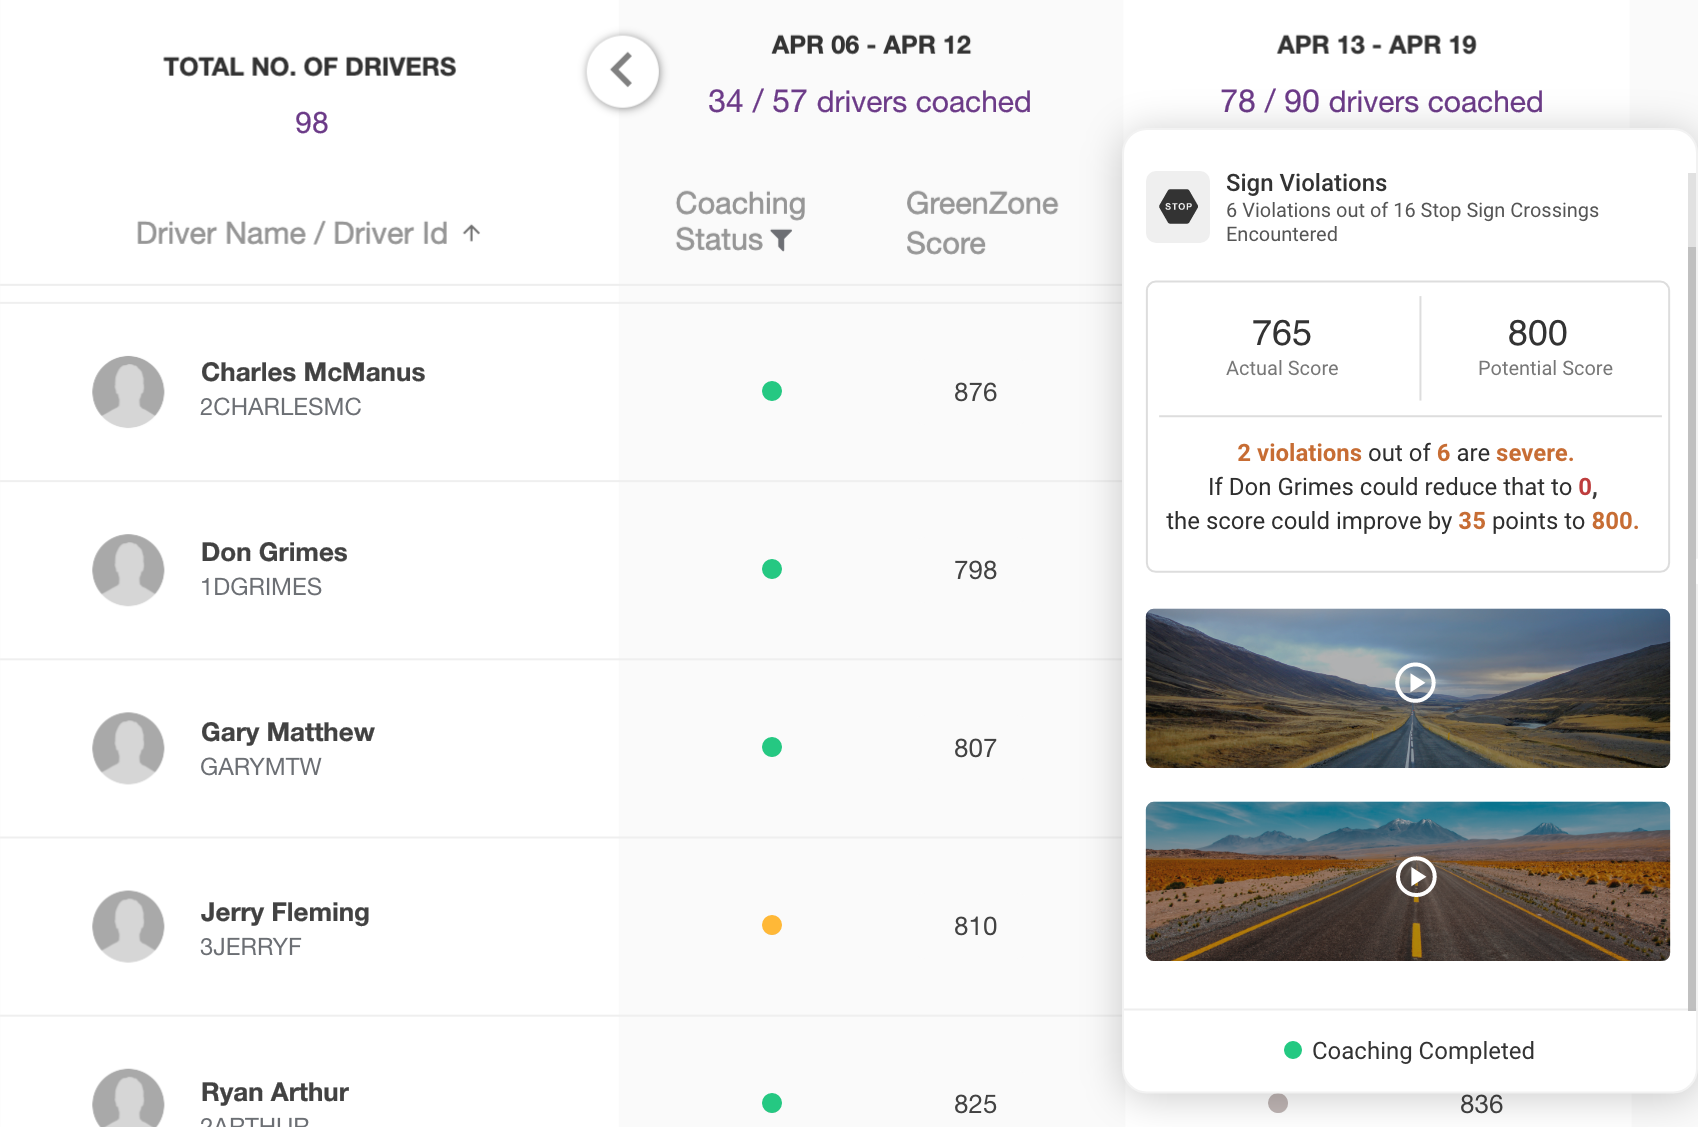
Task: Click the panel's vertical scrollbar
Action: point(1691,600)
